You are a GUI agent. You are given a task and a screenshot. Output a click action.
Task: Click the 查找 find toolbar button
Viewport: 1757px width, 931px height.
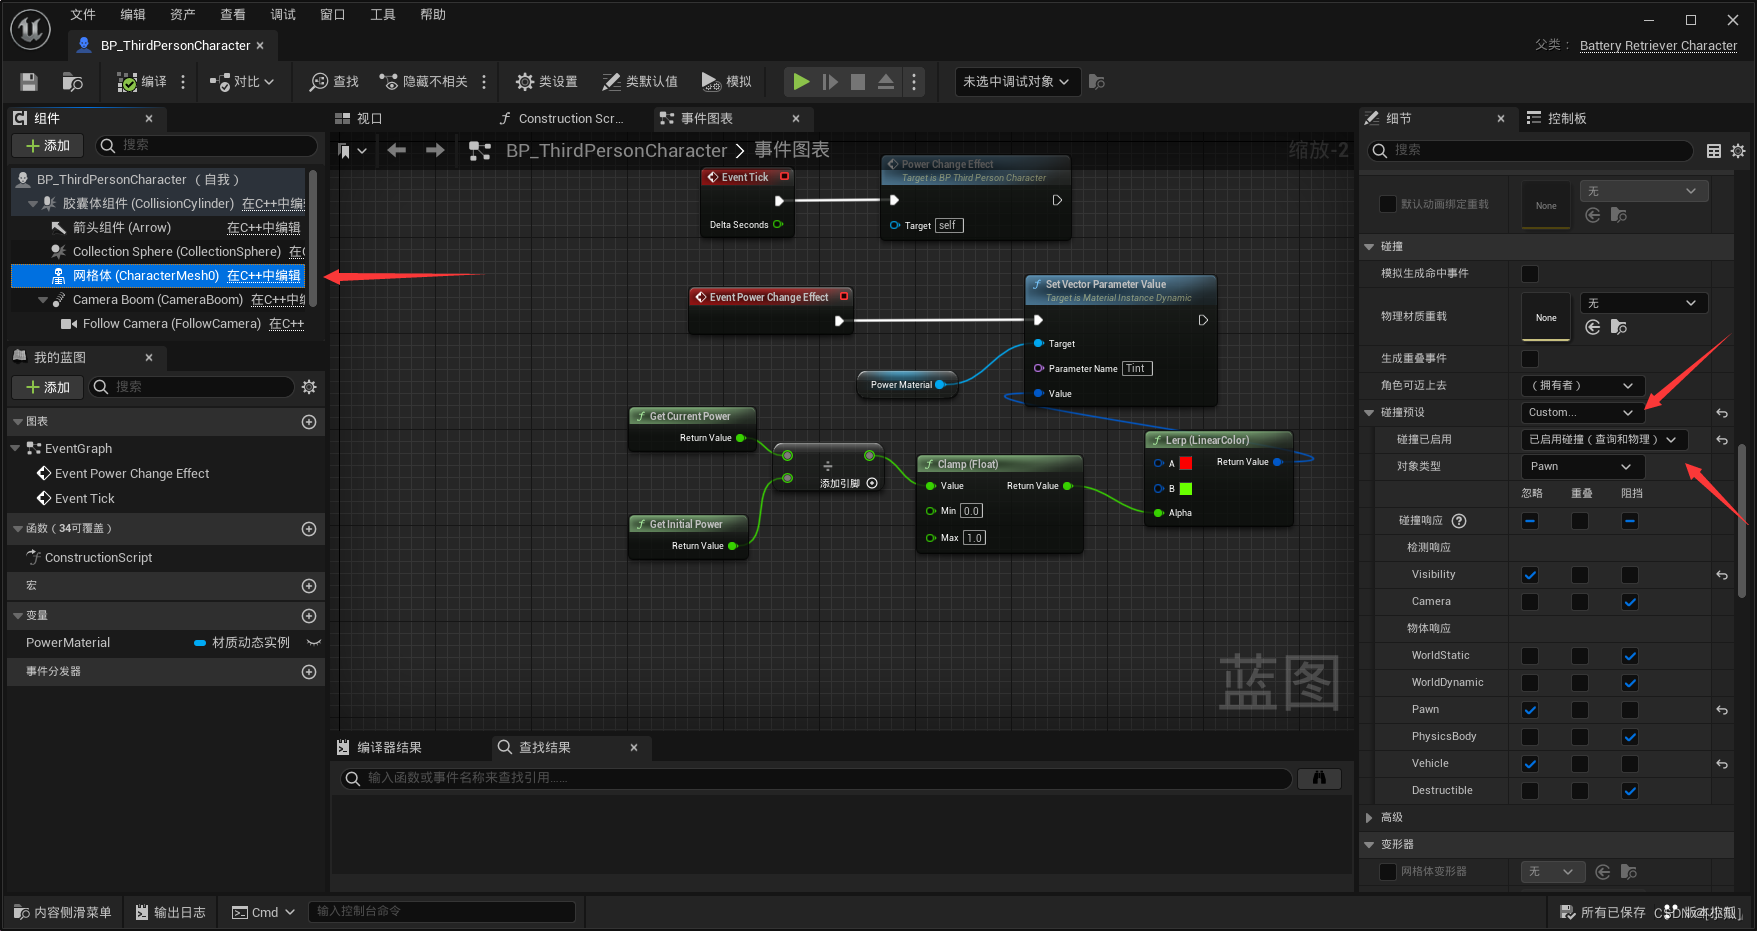[x=334, y=82]
